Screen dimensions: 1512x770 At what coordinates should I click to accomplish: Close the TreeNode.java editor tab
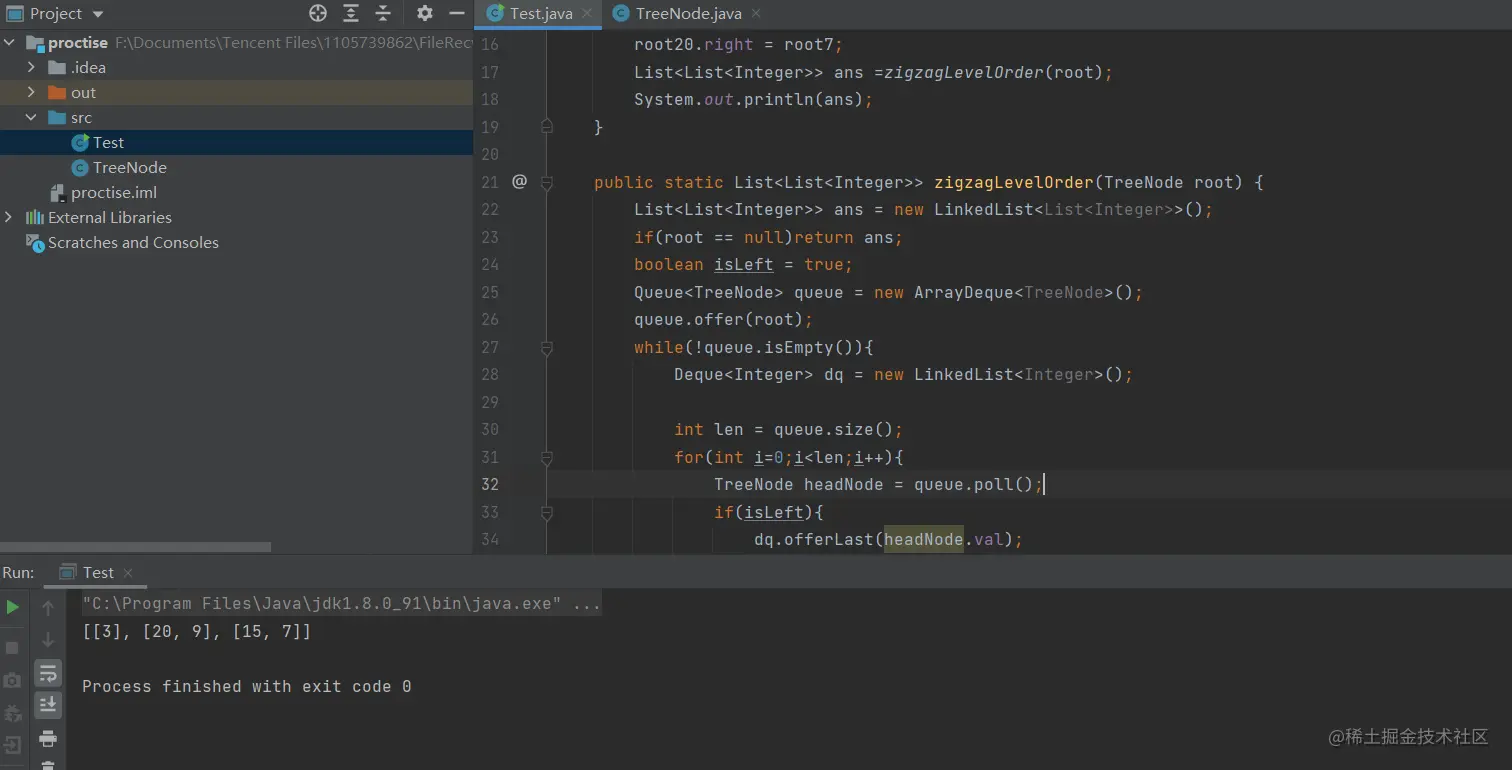point(755,13)
